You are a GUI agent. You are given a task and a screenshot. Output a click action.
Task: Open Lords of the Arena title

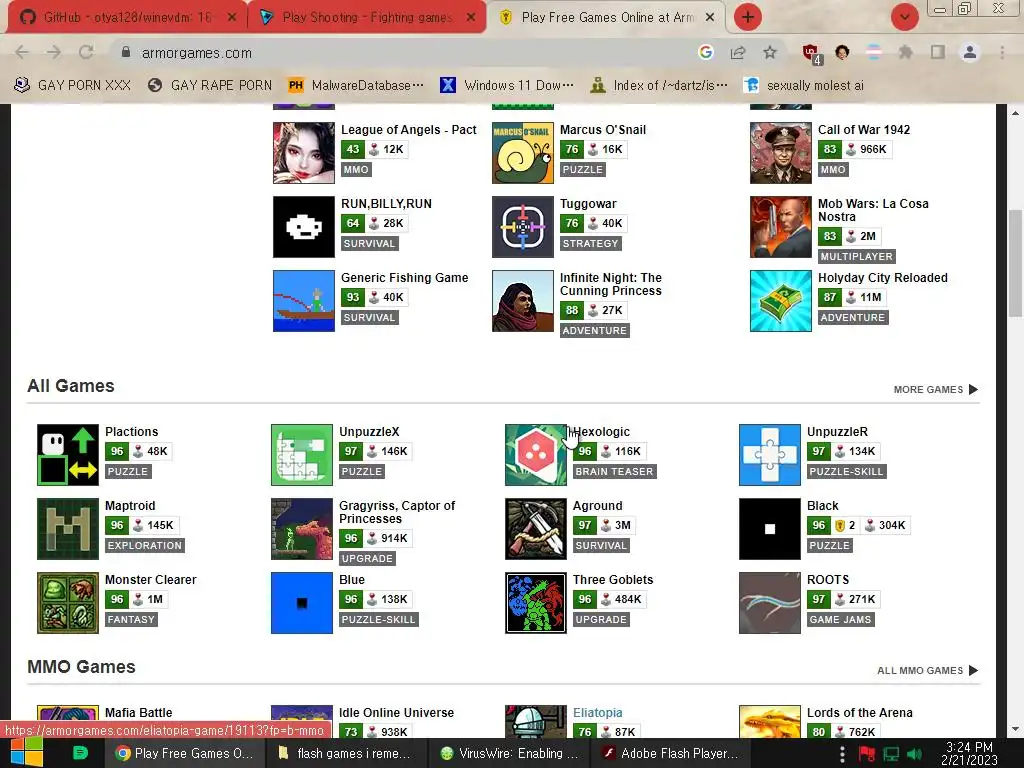(859, 712)
